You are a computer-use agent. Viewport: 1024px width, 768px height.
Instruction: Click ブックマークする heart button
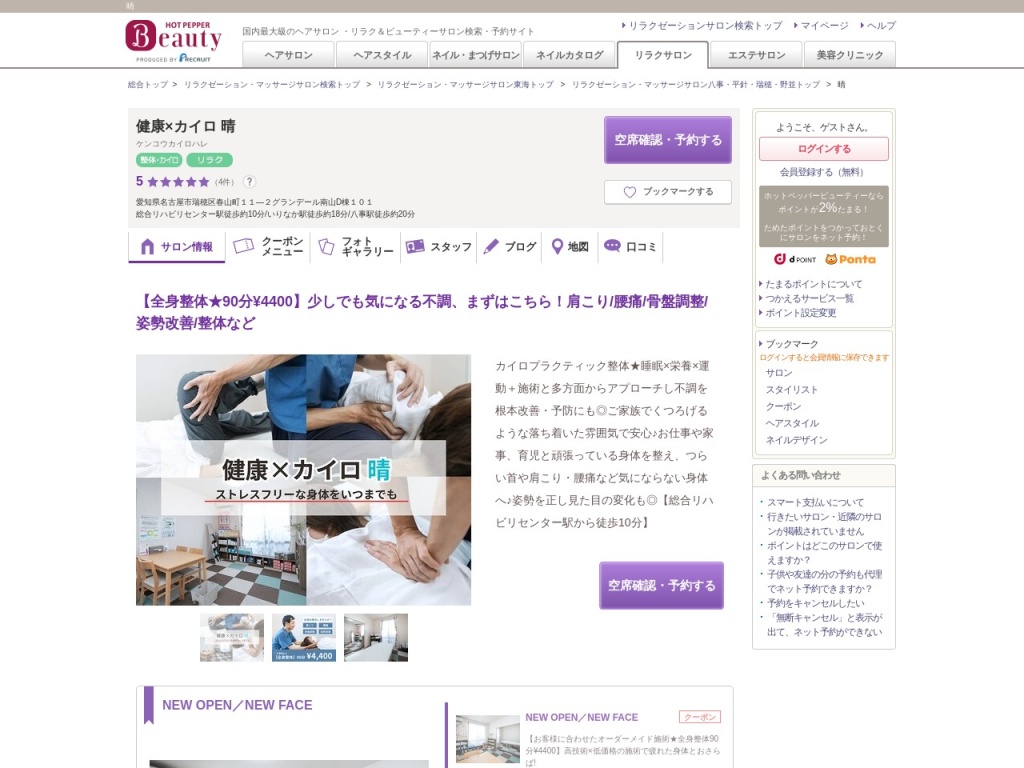(x=667, y=192)
